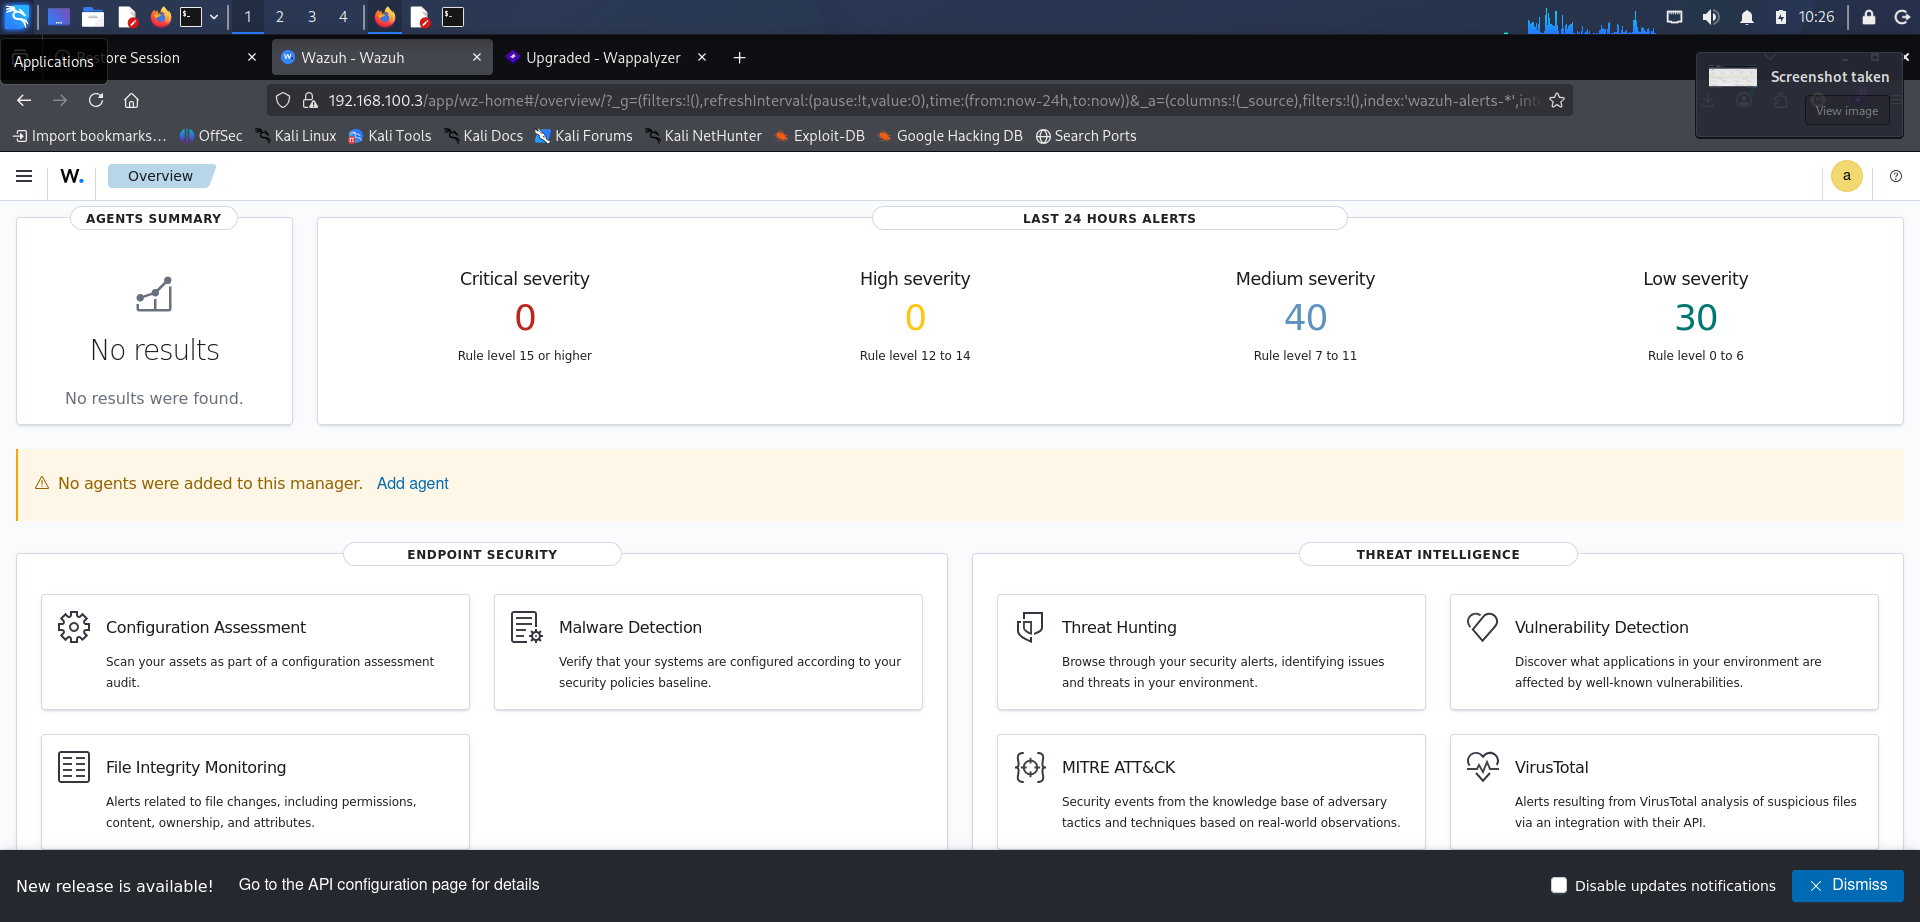The height and width of the screenshot is (922, 1920).
Task: Click the Threat Hunting shield icon
Action: tap(1030, 627)
